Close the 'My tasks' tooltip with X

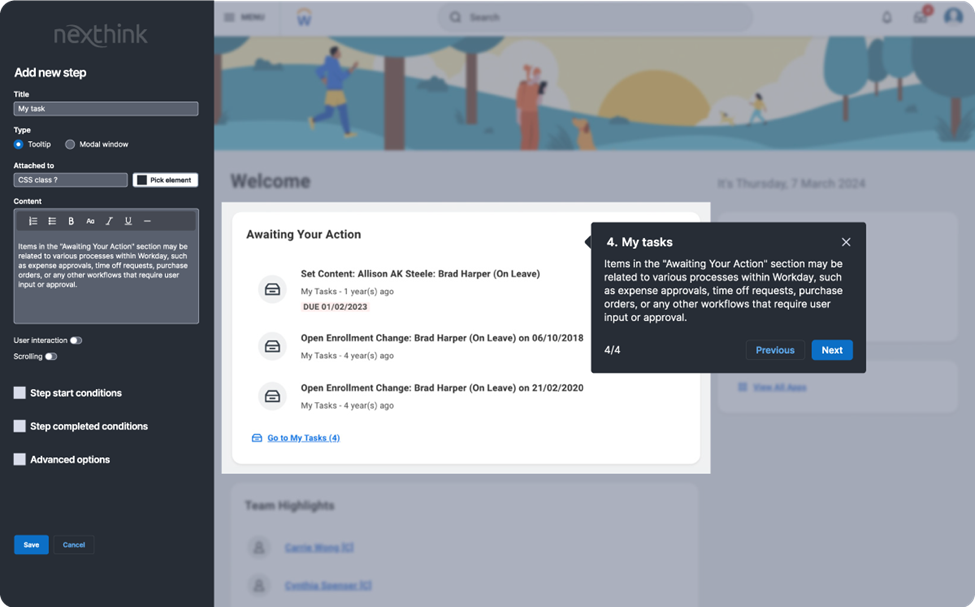[846, 242]
